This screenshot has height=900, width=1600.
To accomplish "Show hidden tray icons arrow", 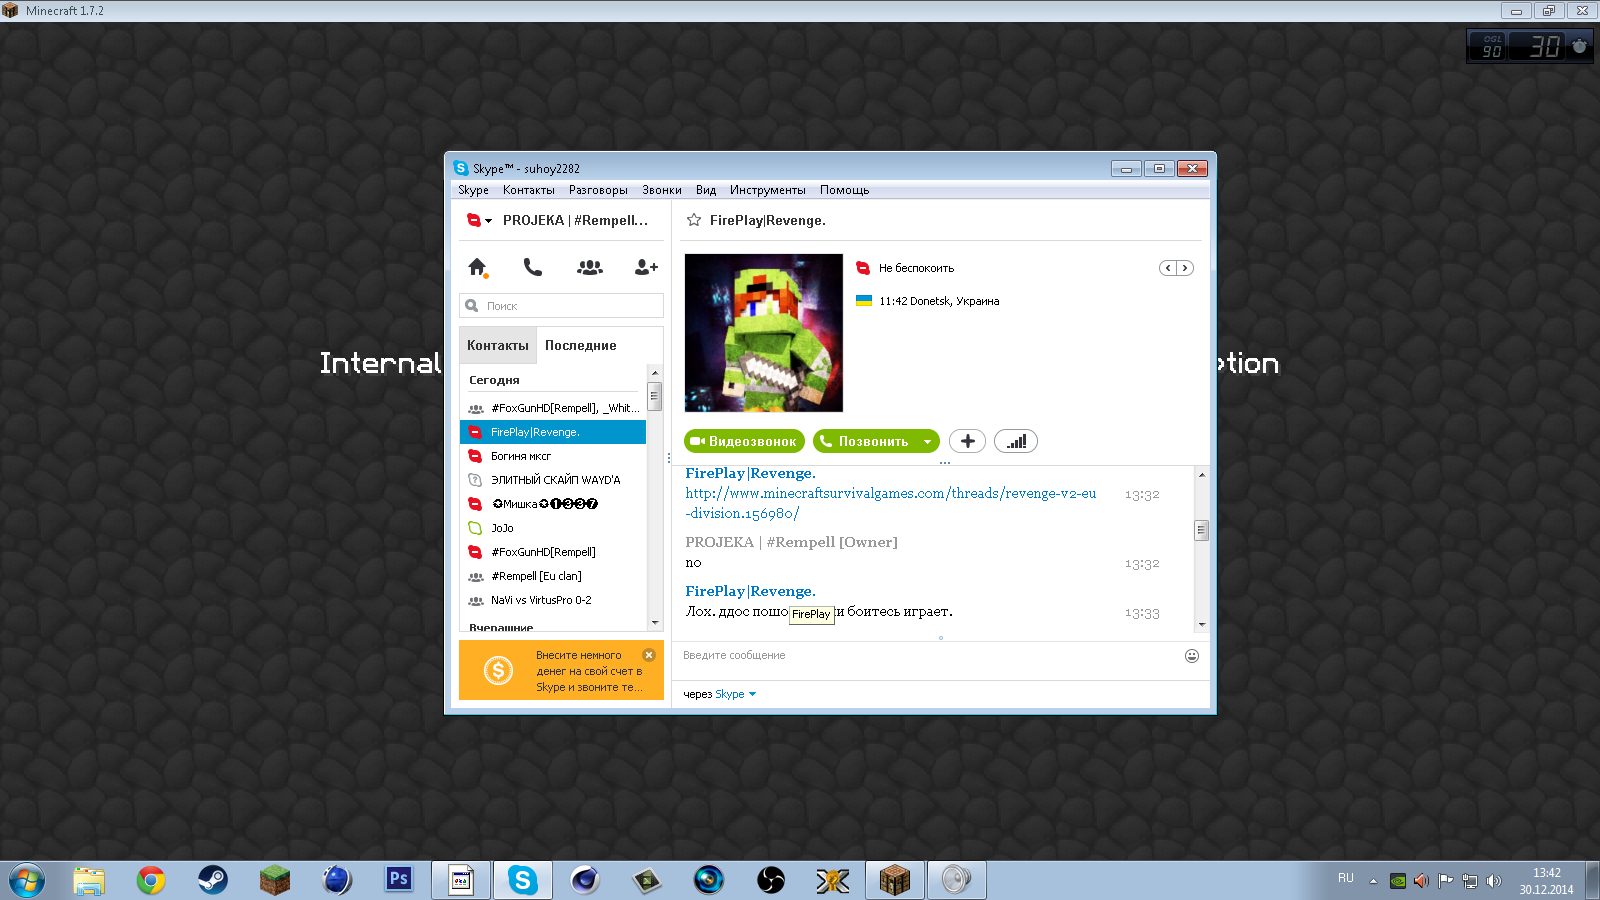I will pos(1373,881).
